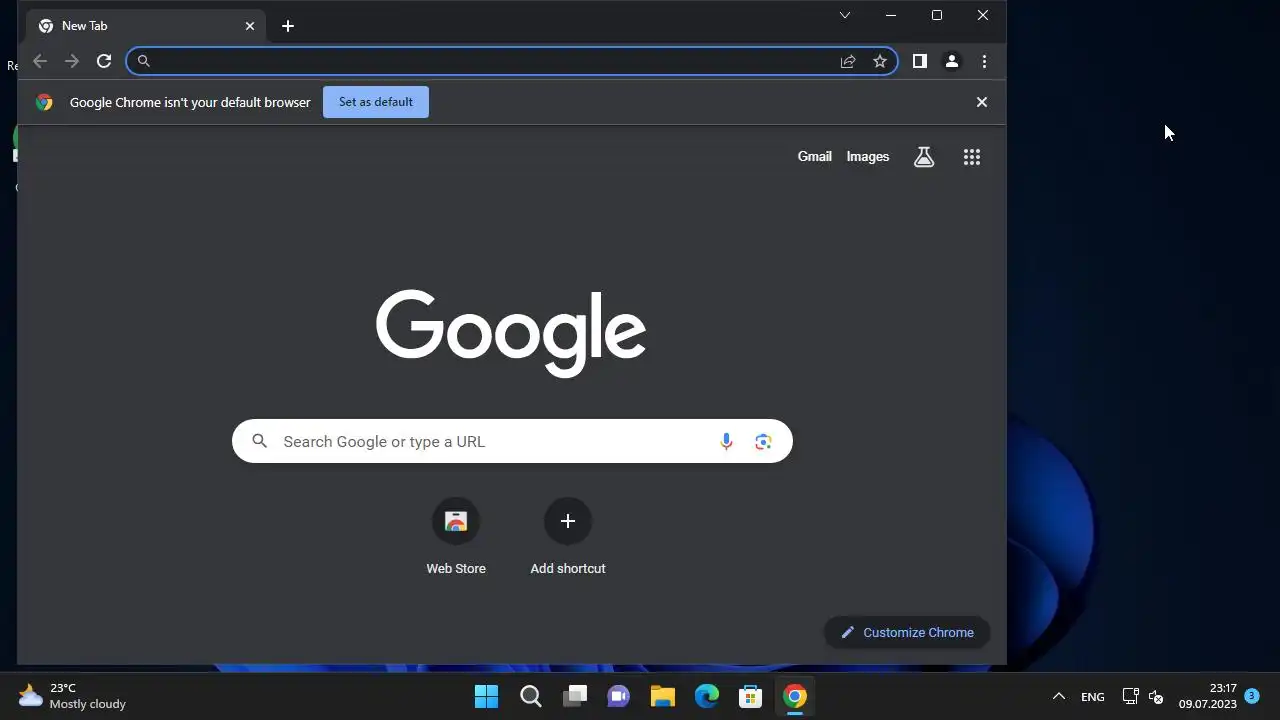
Task: Launch Microsoft Edge from the taskbar
Action: [x=707, y=696]
